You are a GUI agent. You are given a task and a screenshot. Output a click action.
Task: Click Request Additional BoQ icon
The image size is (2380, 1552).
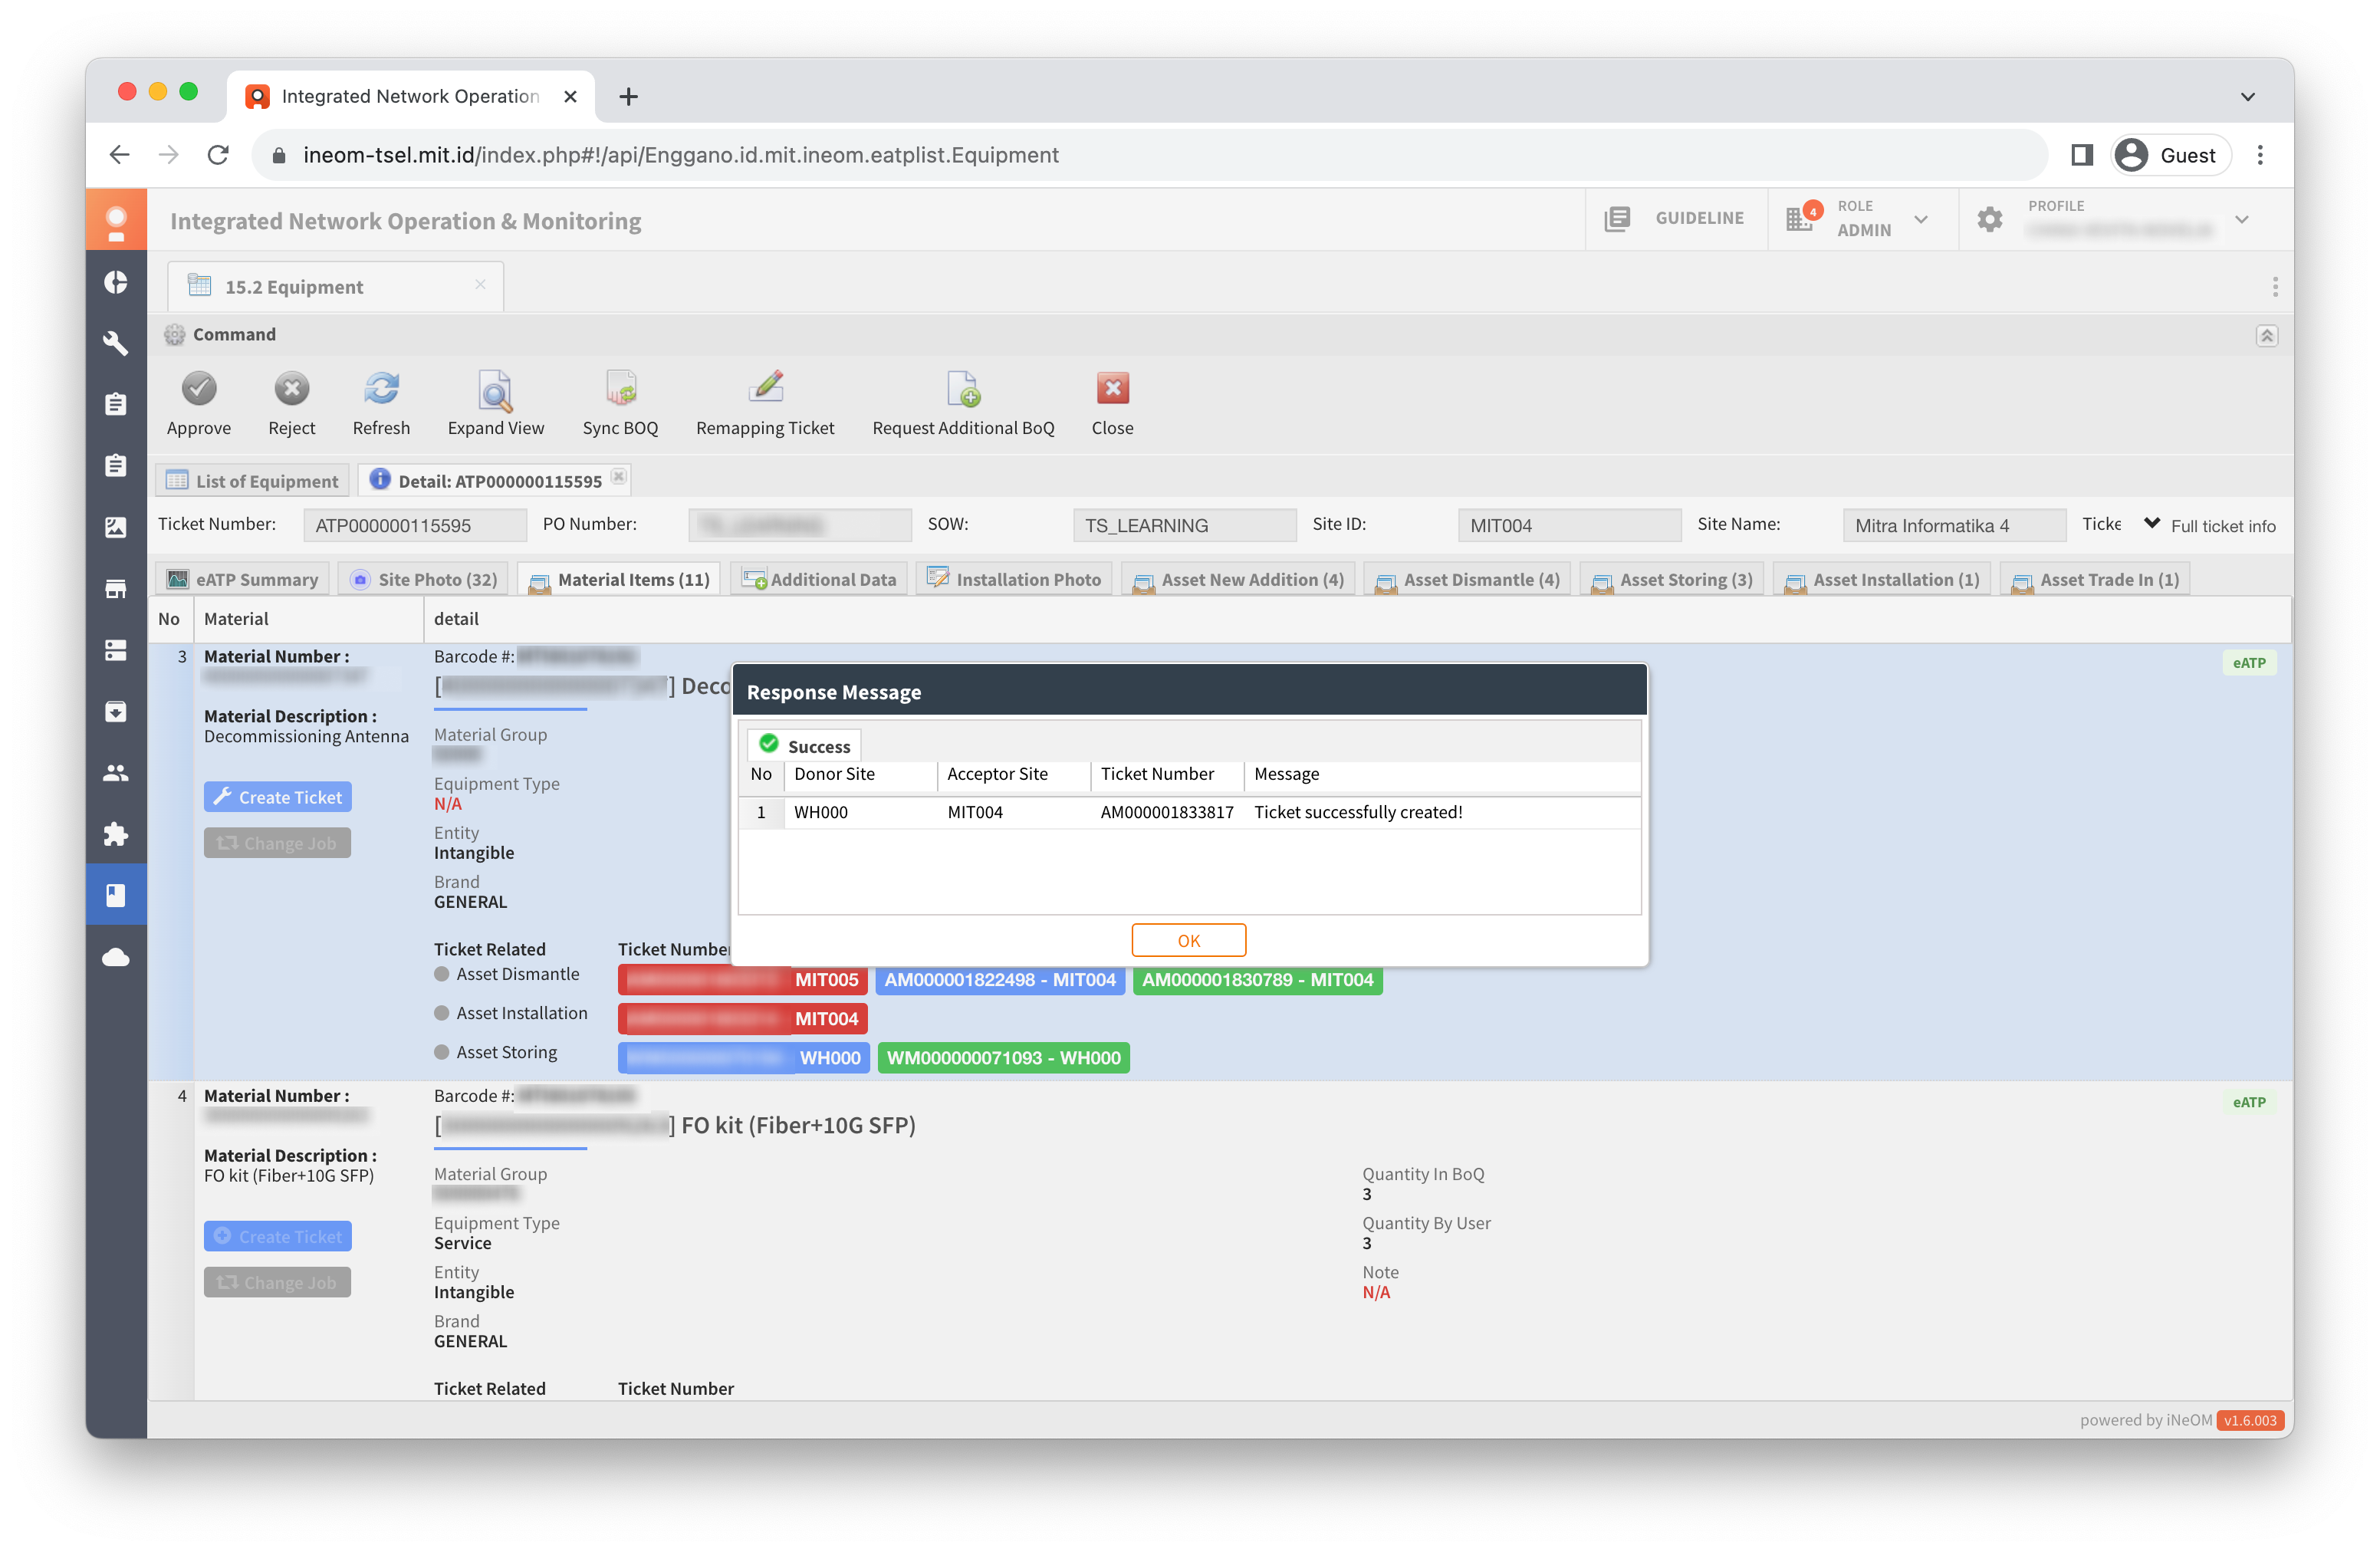(963, 389)
